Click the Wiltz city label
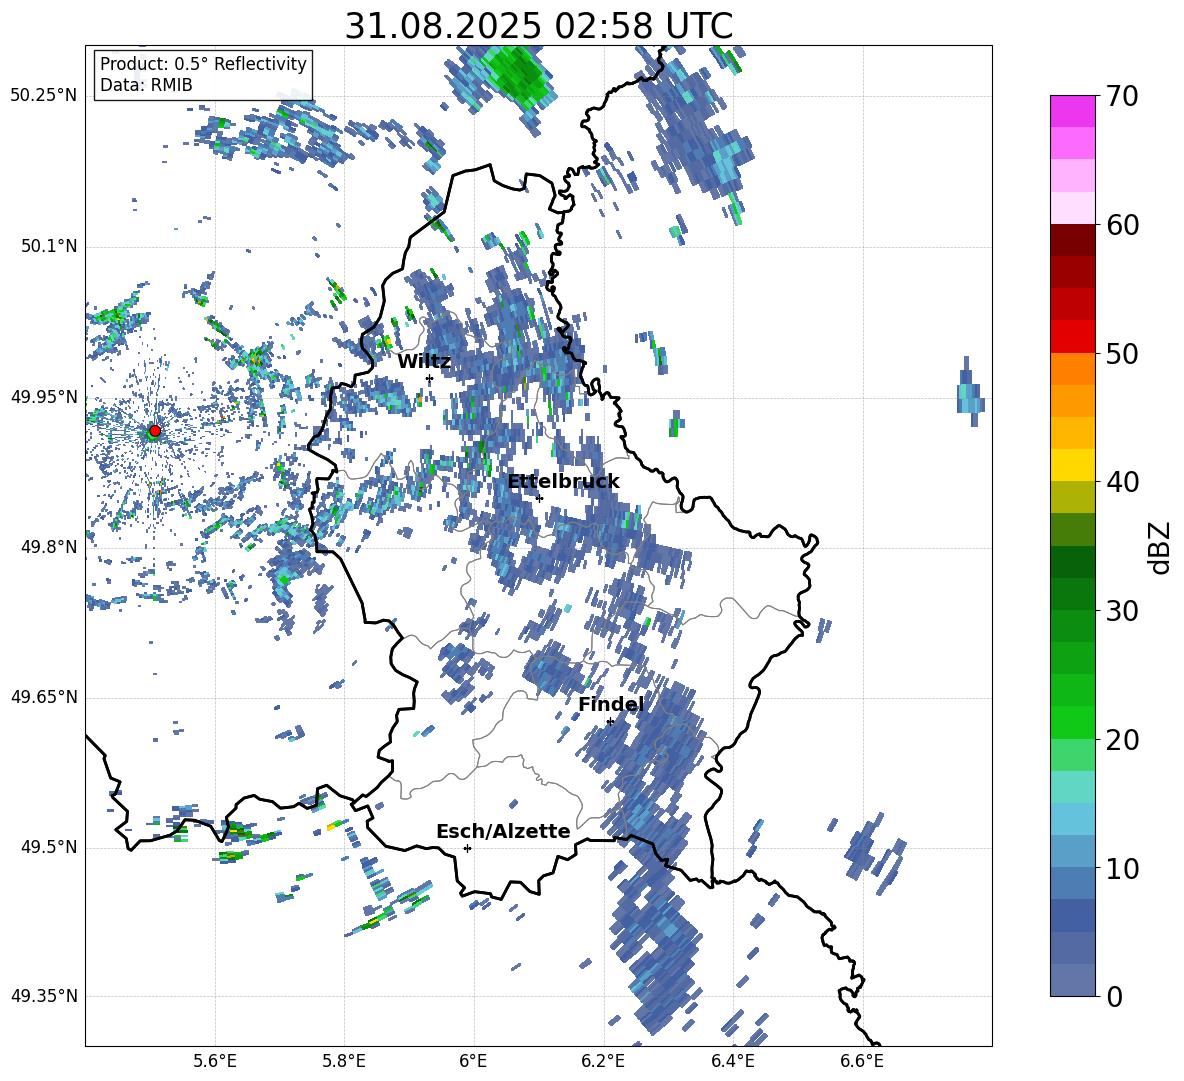 click(x=424, y=362)
